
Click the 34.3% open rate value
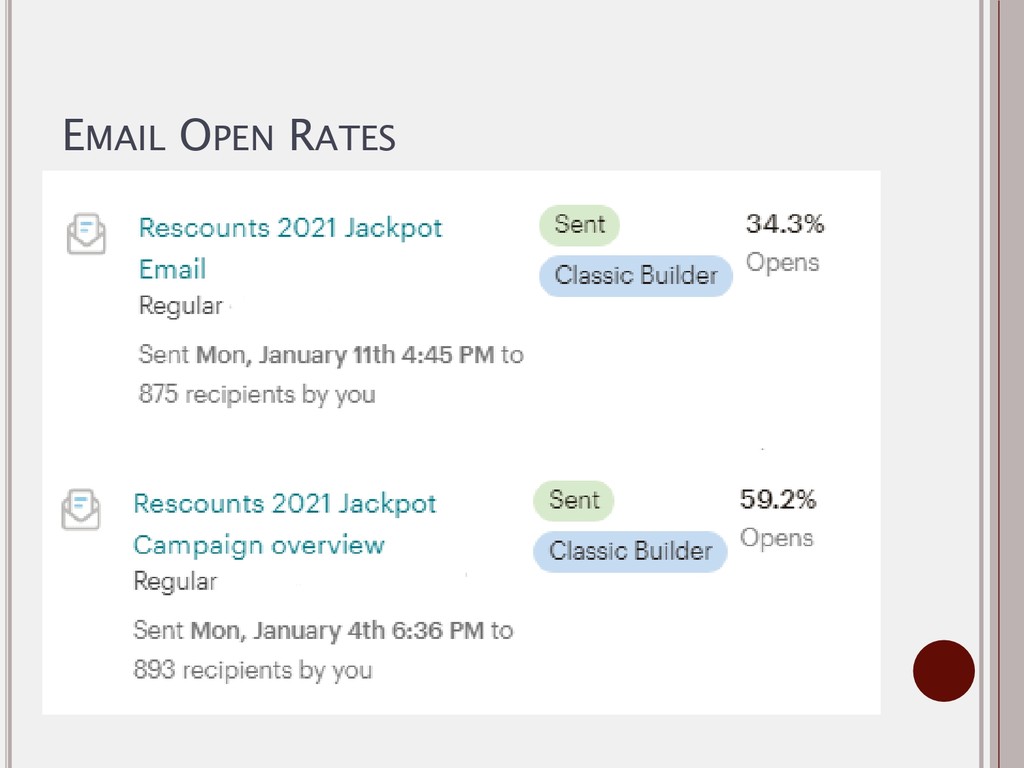point(785,224)
